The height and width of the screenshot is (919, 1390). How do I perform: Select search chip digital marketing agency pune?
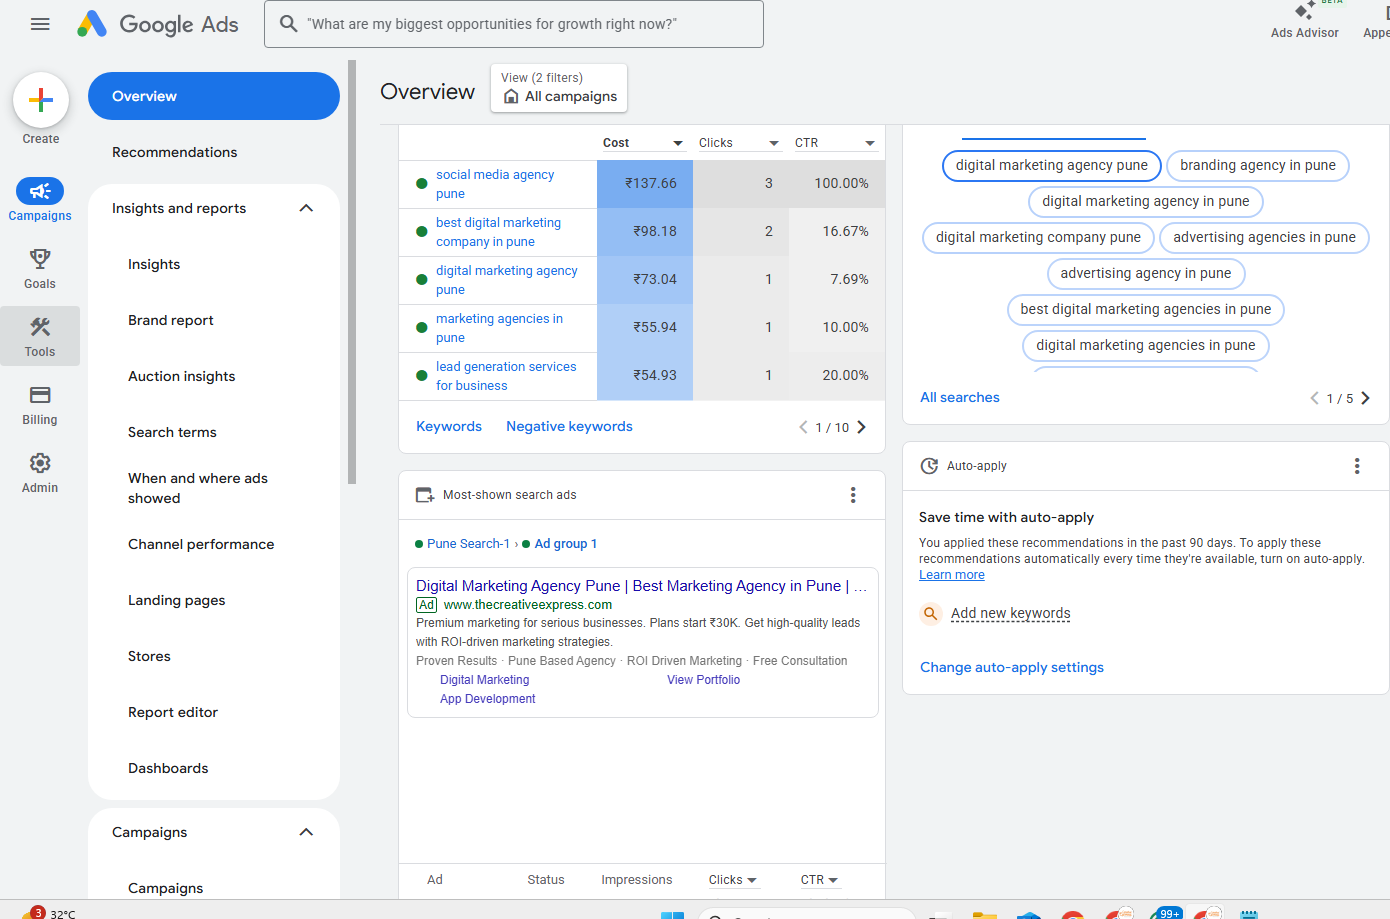pyautogui.click(x=1052, y=165)
